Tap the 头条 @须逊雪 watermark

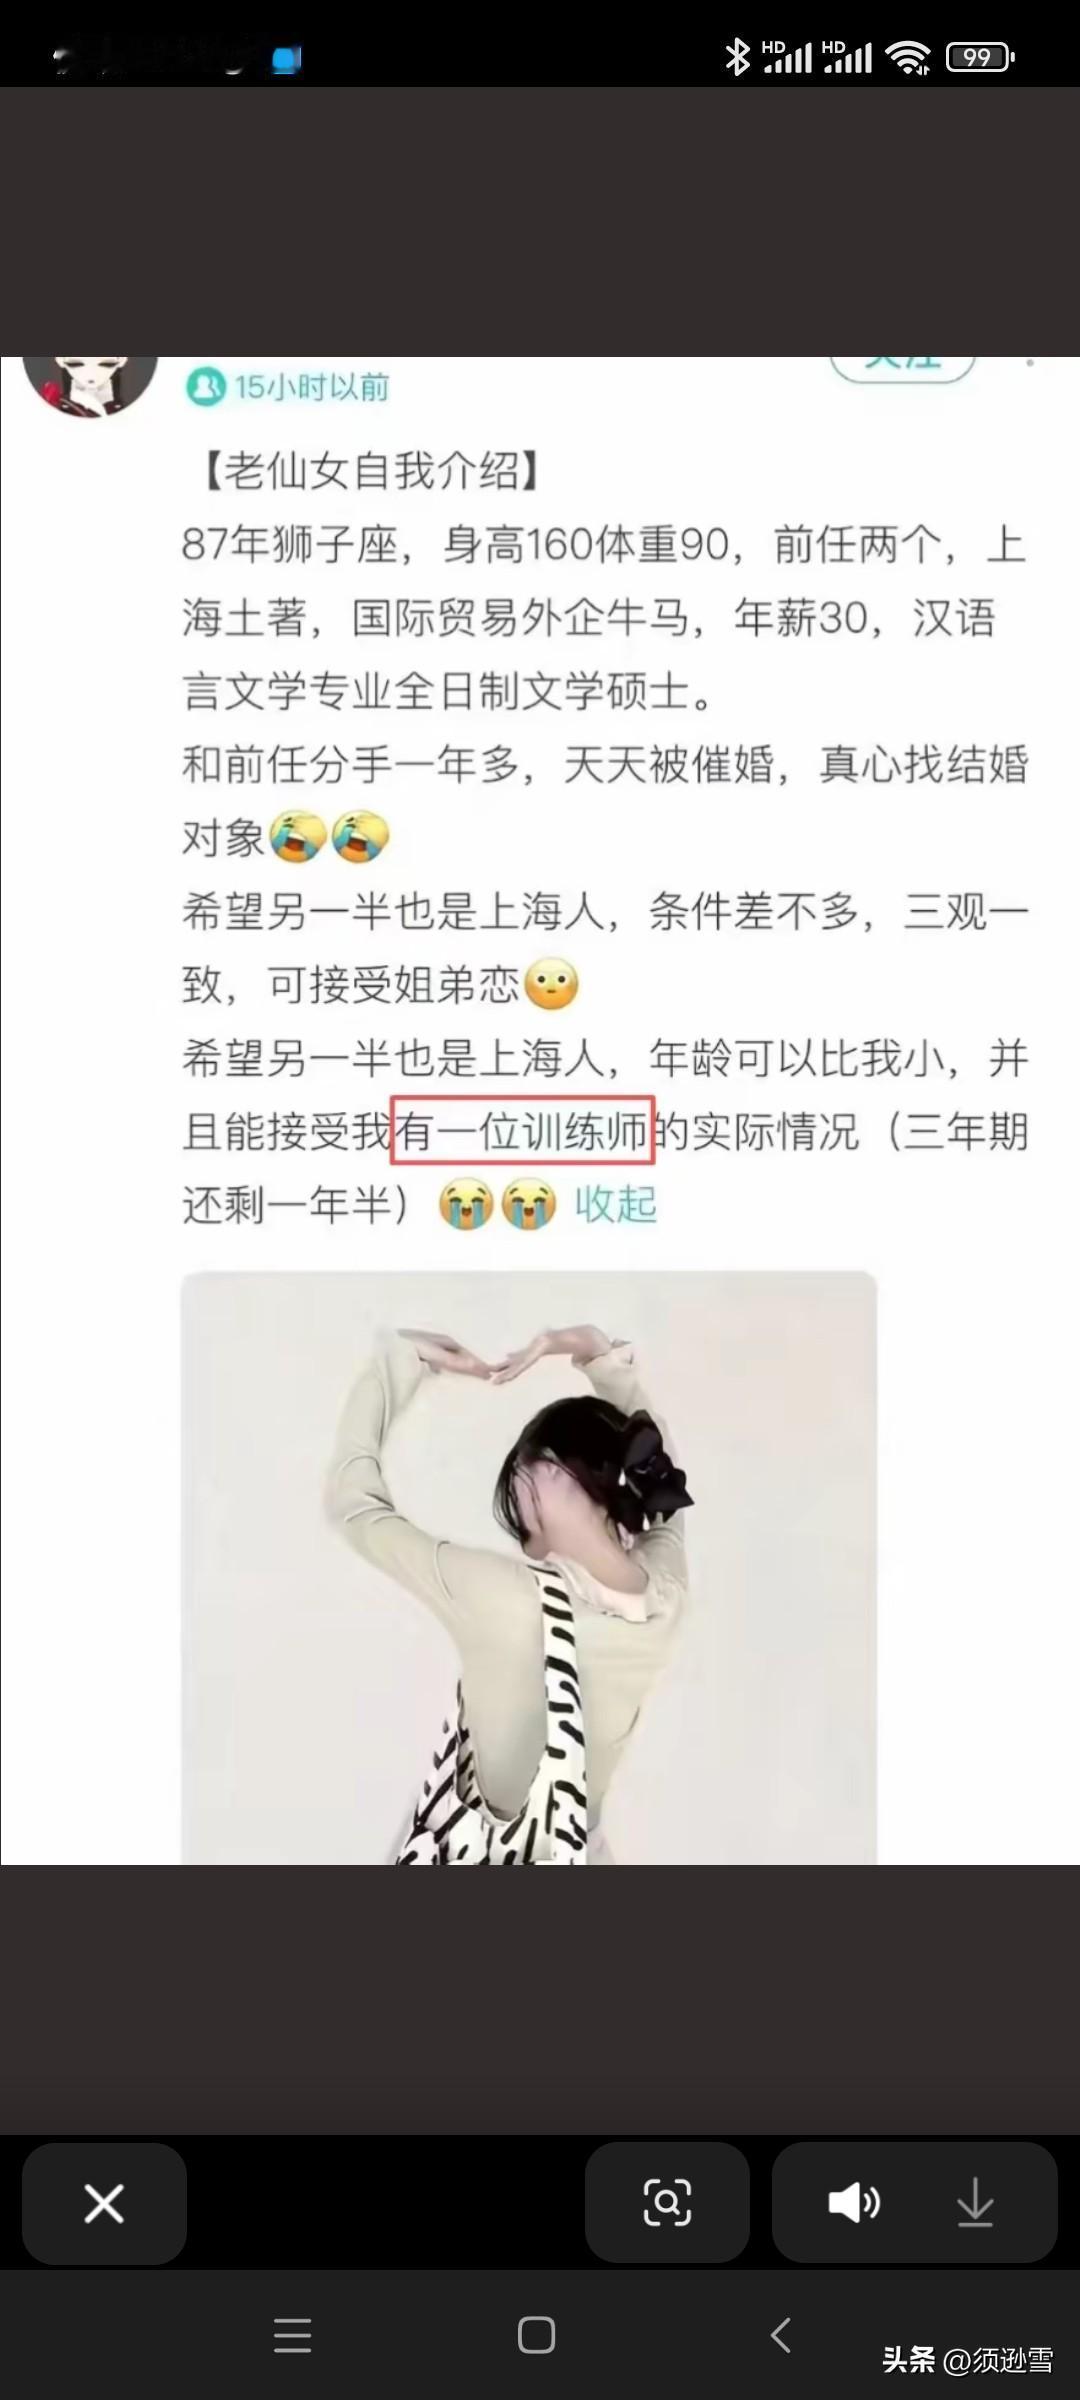click(967, 2360)
